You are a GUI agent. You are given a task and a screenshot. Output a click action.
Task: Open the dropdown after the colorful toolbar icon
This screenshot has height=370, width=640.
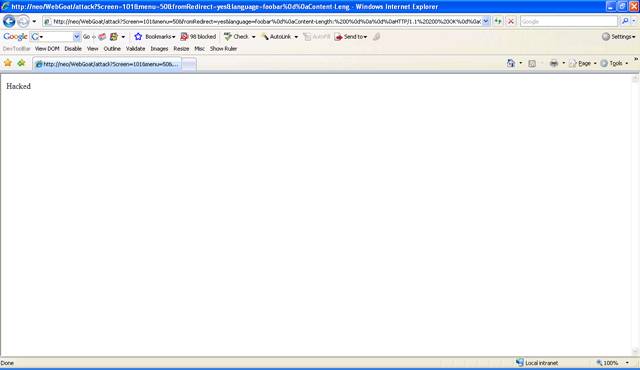(123, 37)
